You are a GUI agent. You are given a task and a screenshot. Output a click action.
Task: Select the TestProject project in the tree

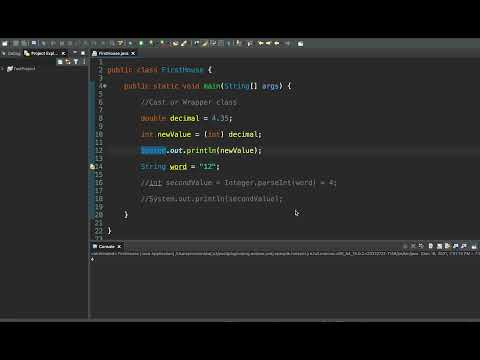click(x=22, y=69)
